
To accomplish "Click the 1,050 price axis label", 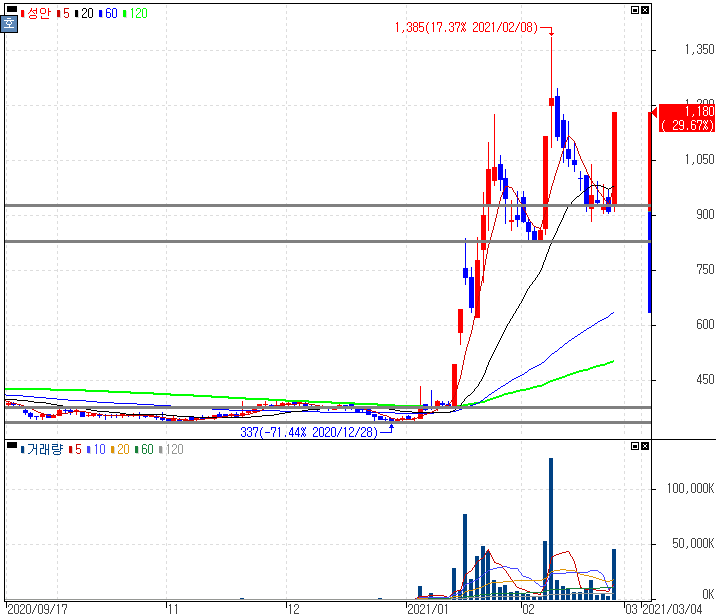I will click(x=699, y=159).
